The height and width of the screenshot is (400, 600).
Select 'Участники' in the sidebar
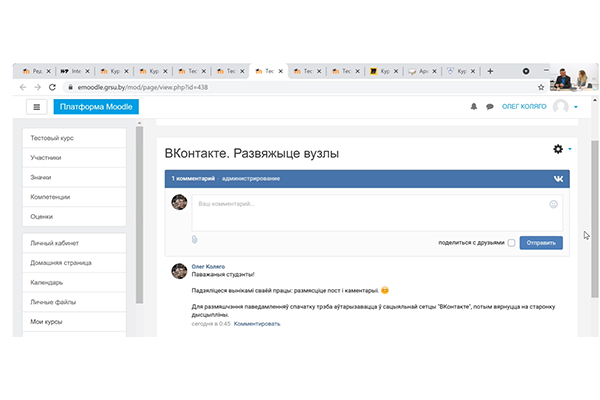click(46, 157)
